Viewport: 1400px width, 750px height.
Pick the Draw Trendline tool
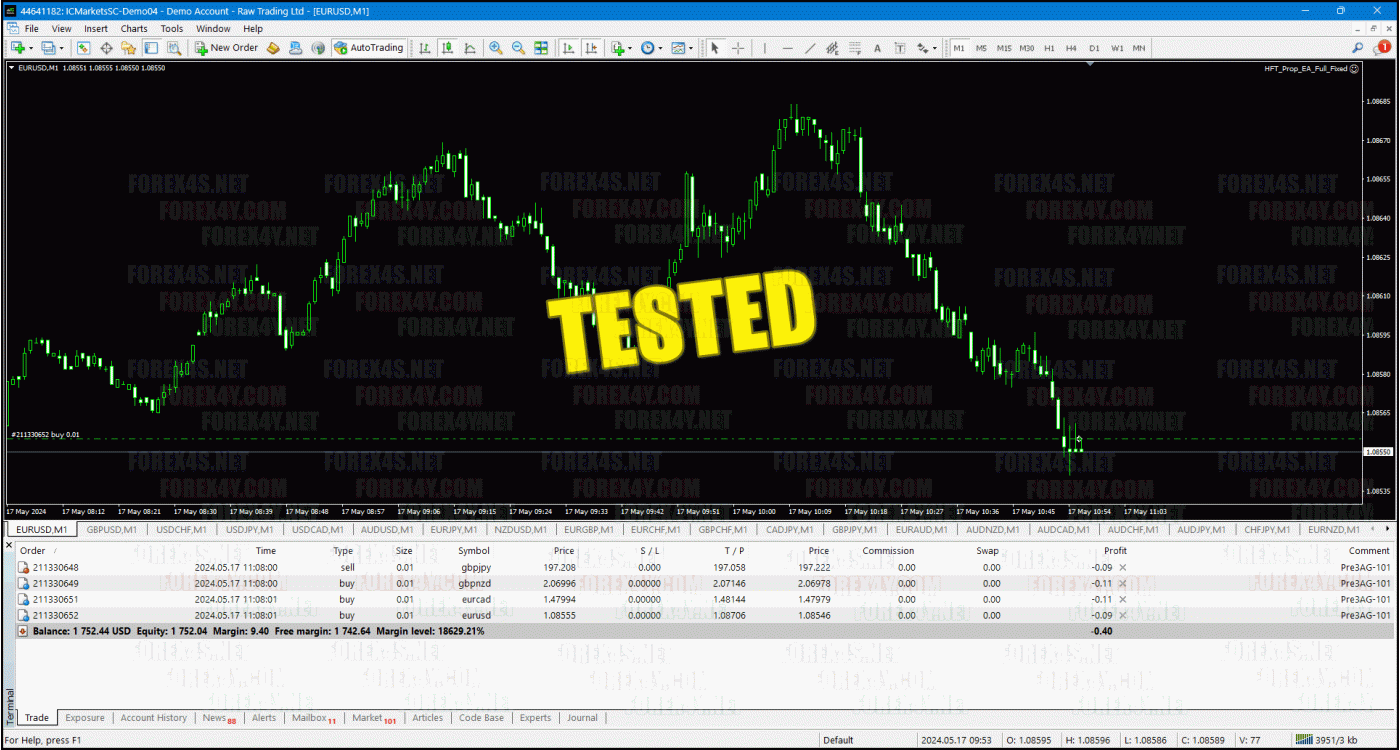coord(810,48)
